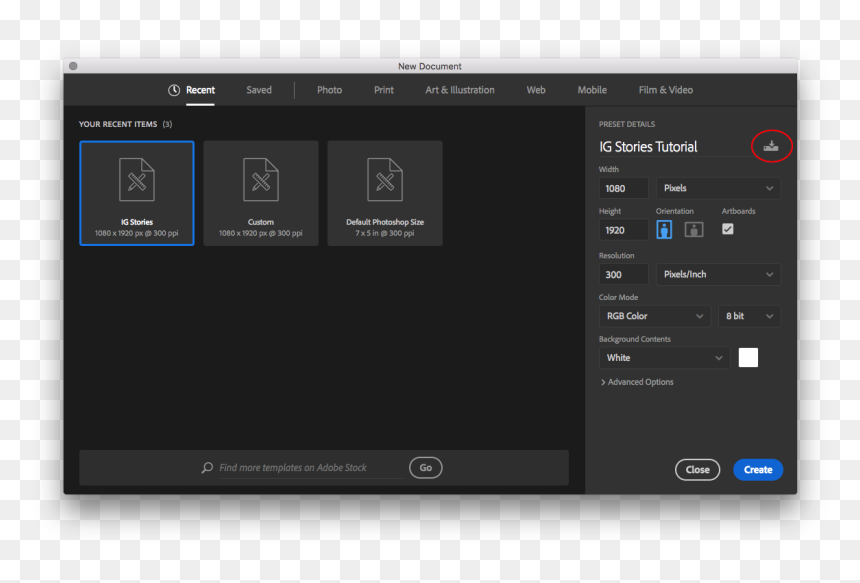
Task: Open the Pixels/Inch resolution dropdown
Action: [718, 274]
